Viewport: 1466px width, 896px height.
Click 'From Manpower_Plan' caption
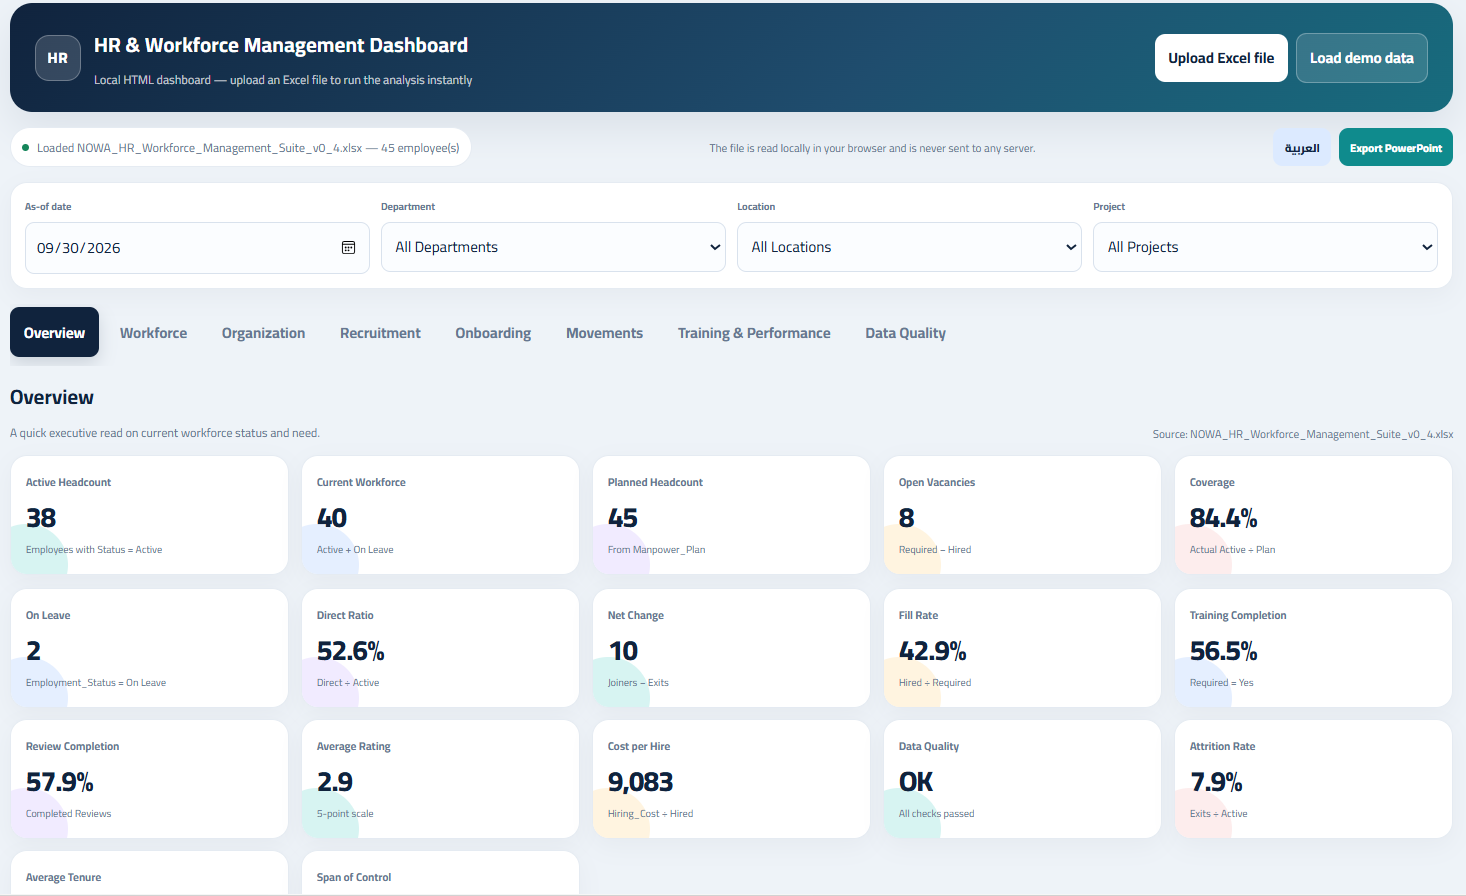pos(656,550)
